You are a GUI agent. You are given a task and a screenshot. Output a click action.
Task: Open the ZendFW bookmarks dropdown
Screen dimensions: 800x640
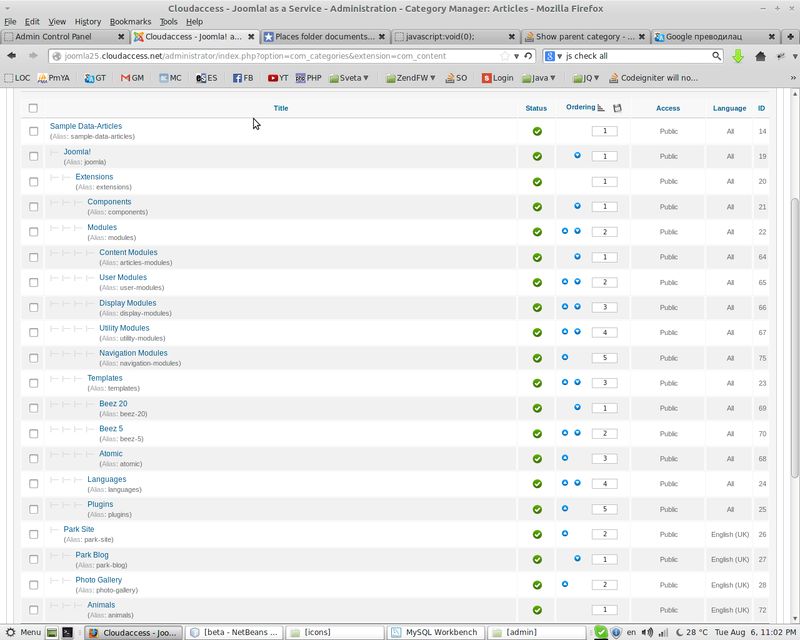coord(413,77)
